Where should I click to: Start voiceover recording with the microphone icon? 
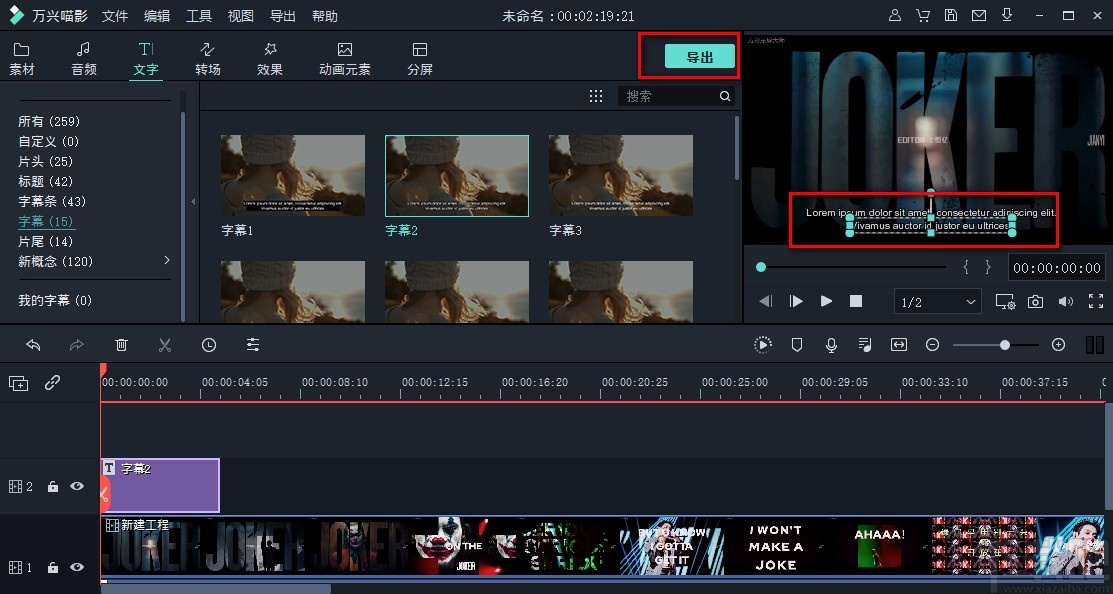pyautogui.click(x=831, y=344)
